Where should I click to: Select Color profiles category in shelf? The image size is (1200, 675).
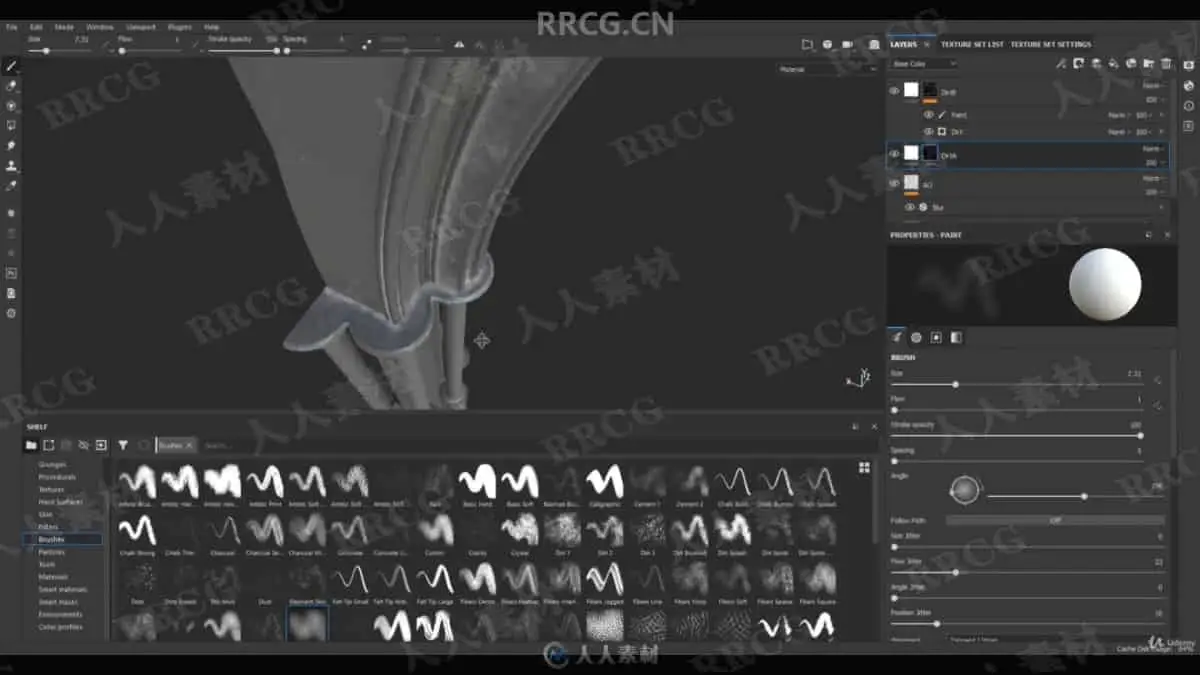pos(60,627)
